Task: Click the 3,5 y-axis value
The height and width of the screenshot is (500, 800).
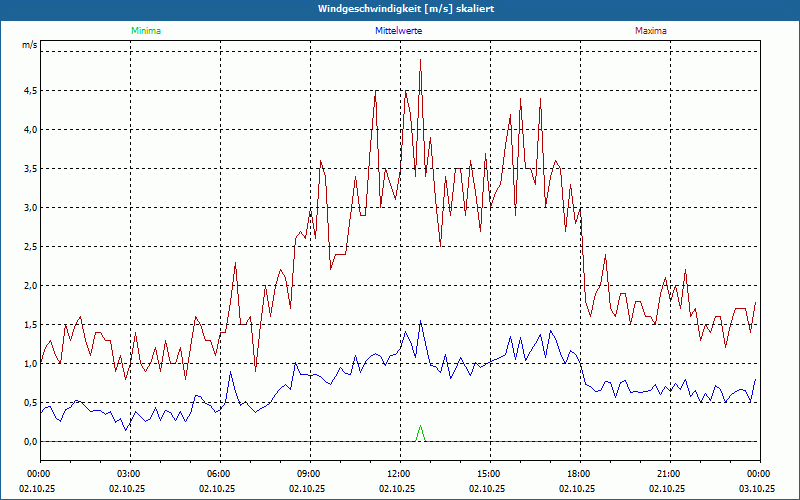Action: [31, 168]
